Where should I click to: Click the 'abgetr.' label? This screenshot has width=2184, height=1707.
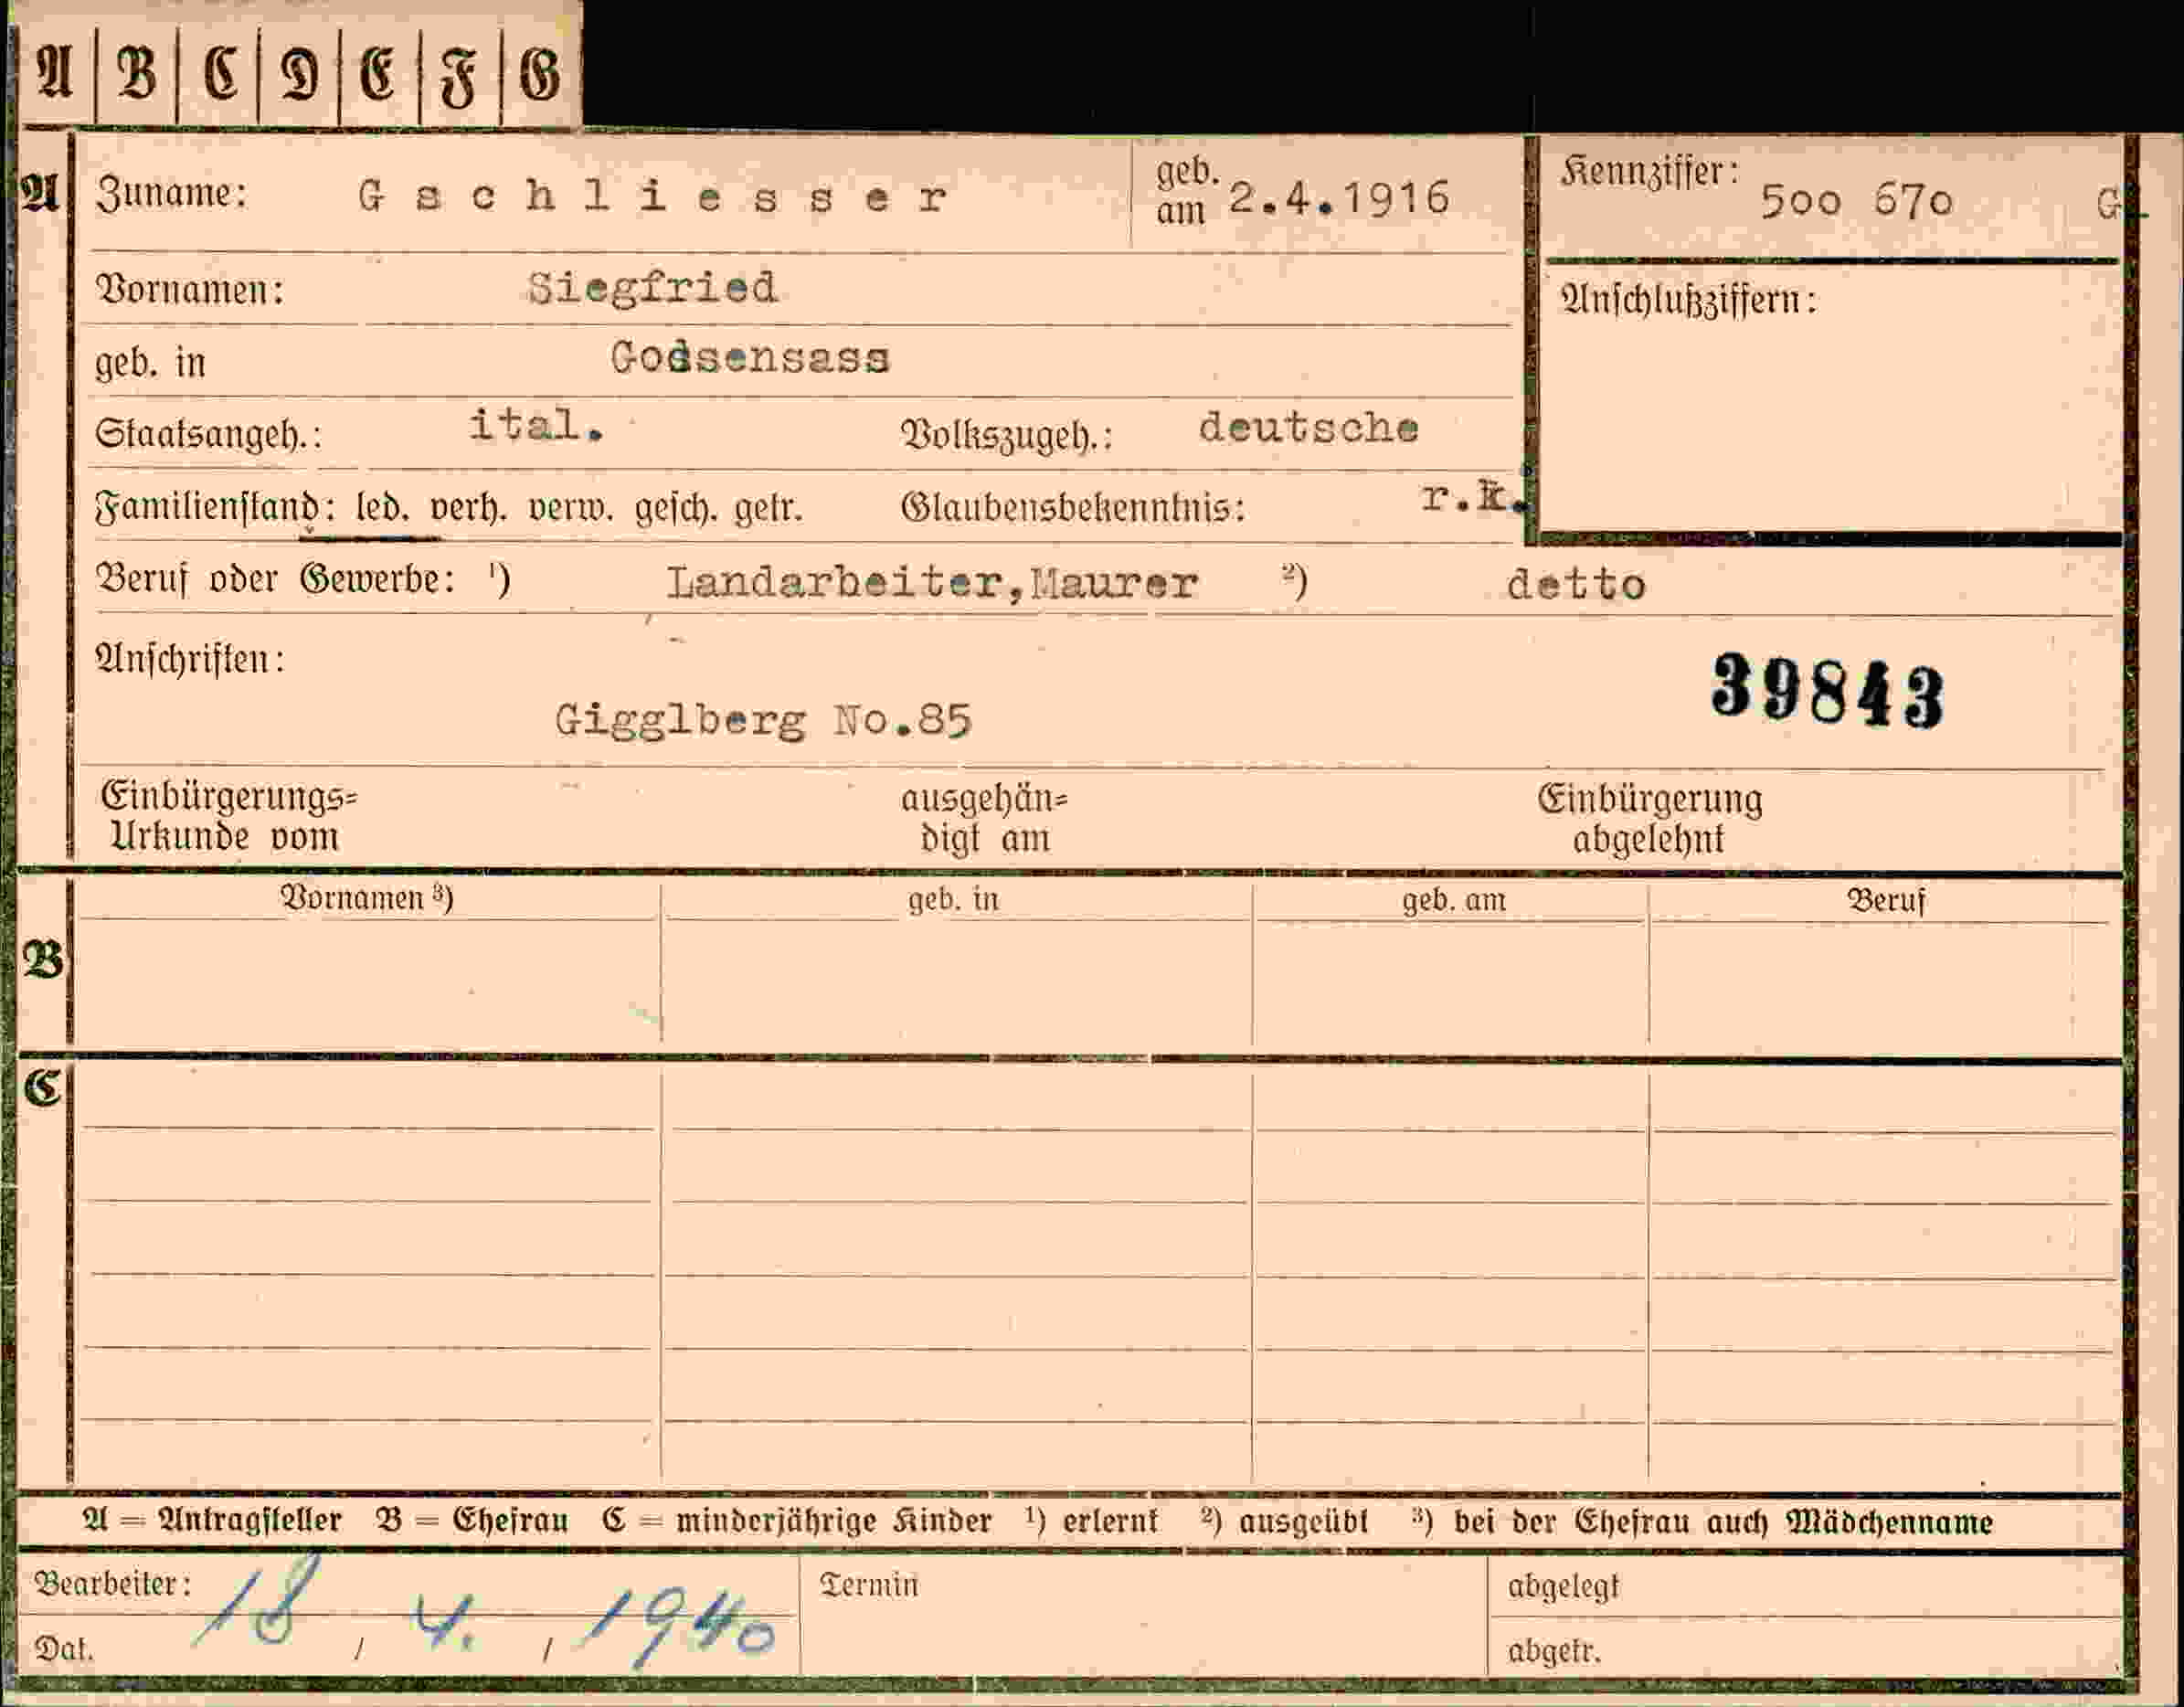pos(1554,1651)
